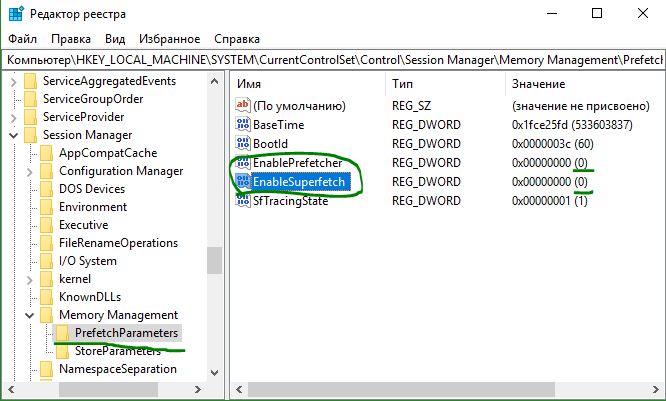Click the BaseTime registry value icon
Viewport: 666px width, 401px height.
pos(242,124)
